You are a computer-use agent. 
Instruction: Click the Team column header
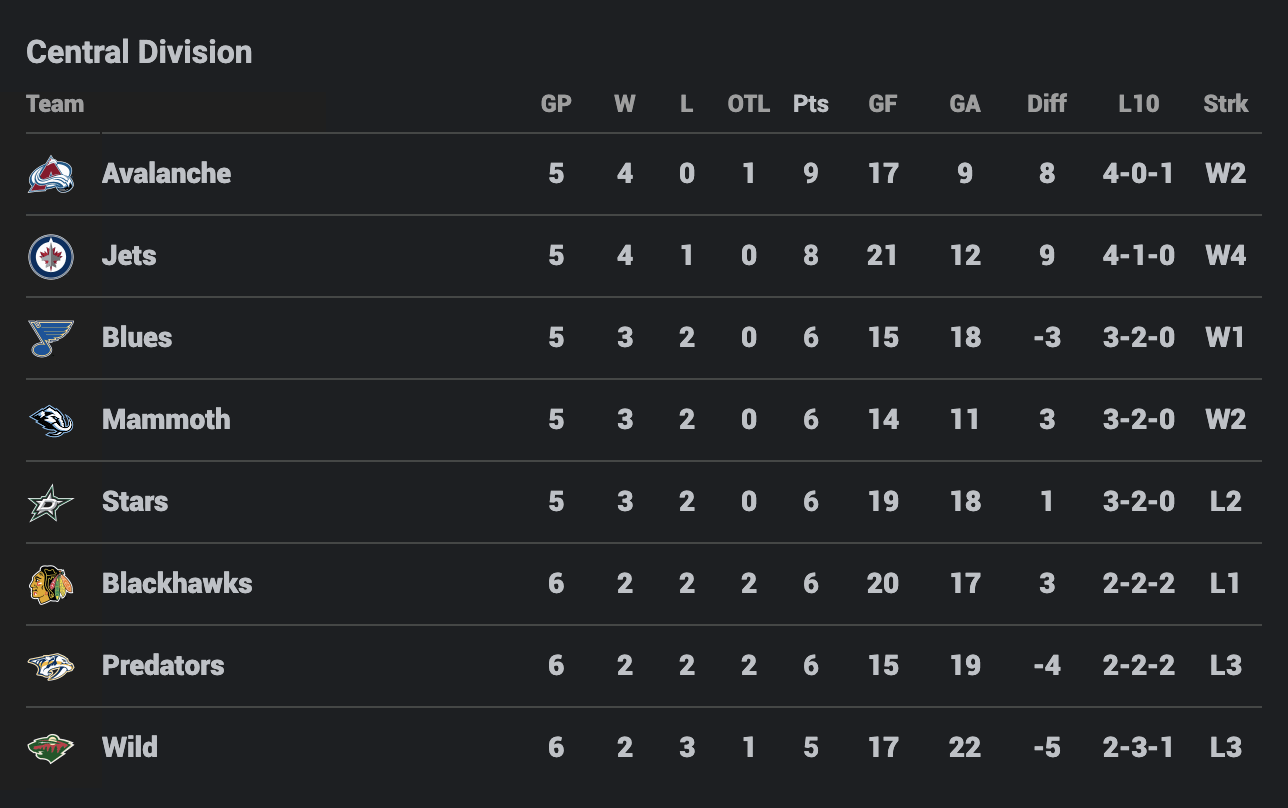[55, 104]
